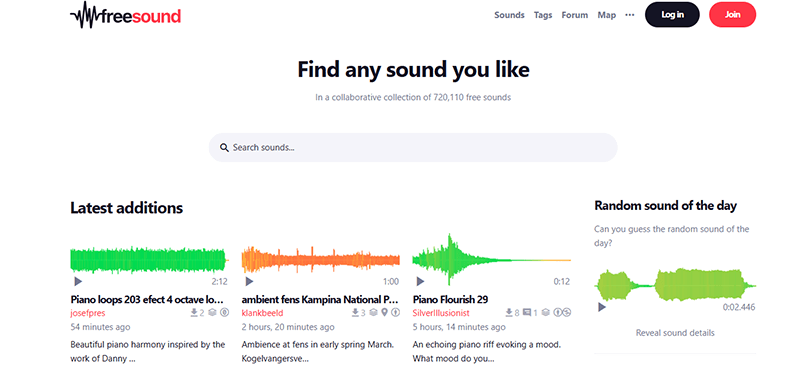The image size is (800, 365).
Task: Click the random sound of the day waveform
Action: coord(675,285)
